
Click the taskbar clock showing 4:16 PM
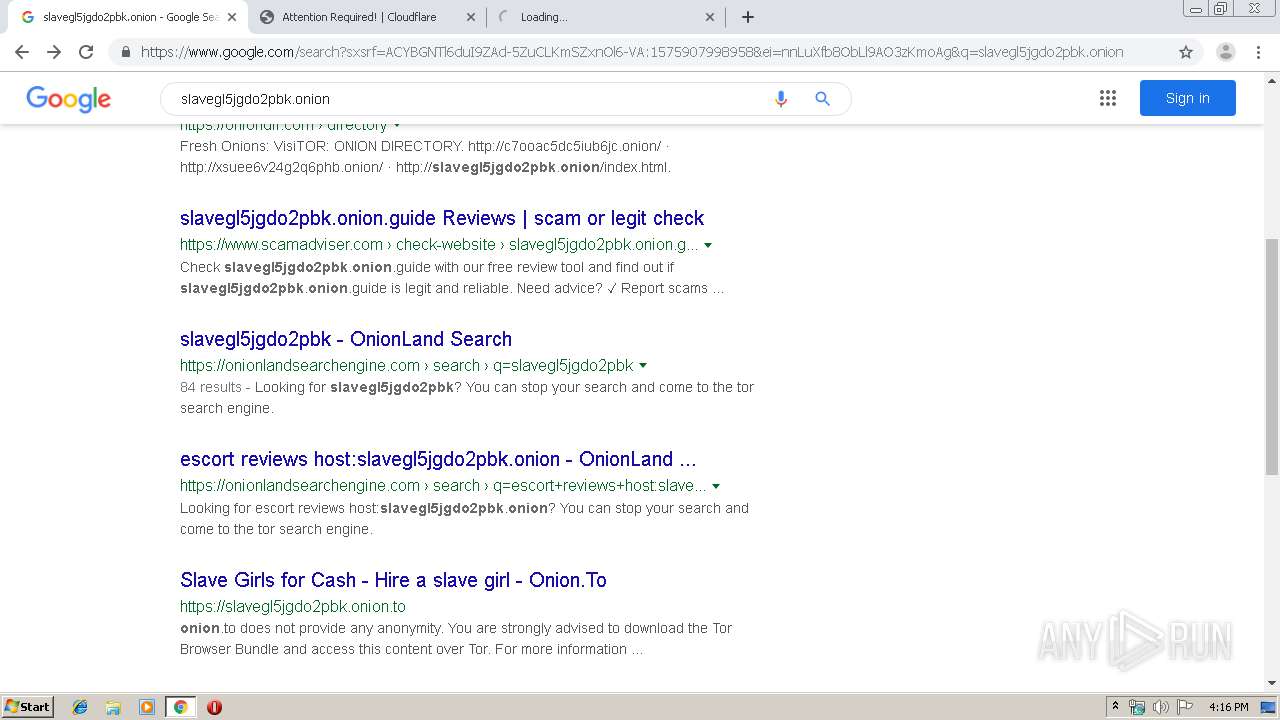click(x=1228, y=707)
